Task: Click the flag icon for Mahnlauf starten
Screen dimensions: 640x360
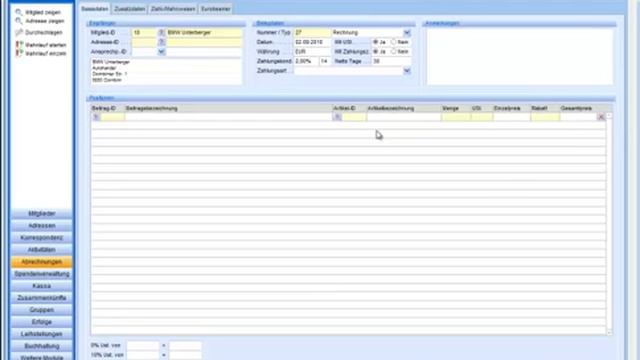Action: coord(19,45)
